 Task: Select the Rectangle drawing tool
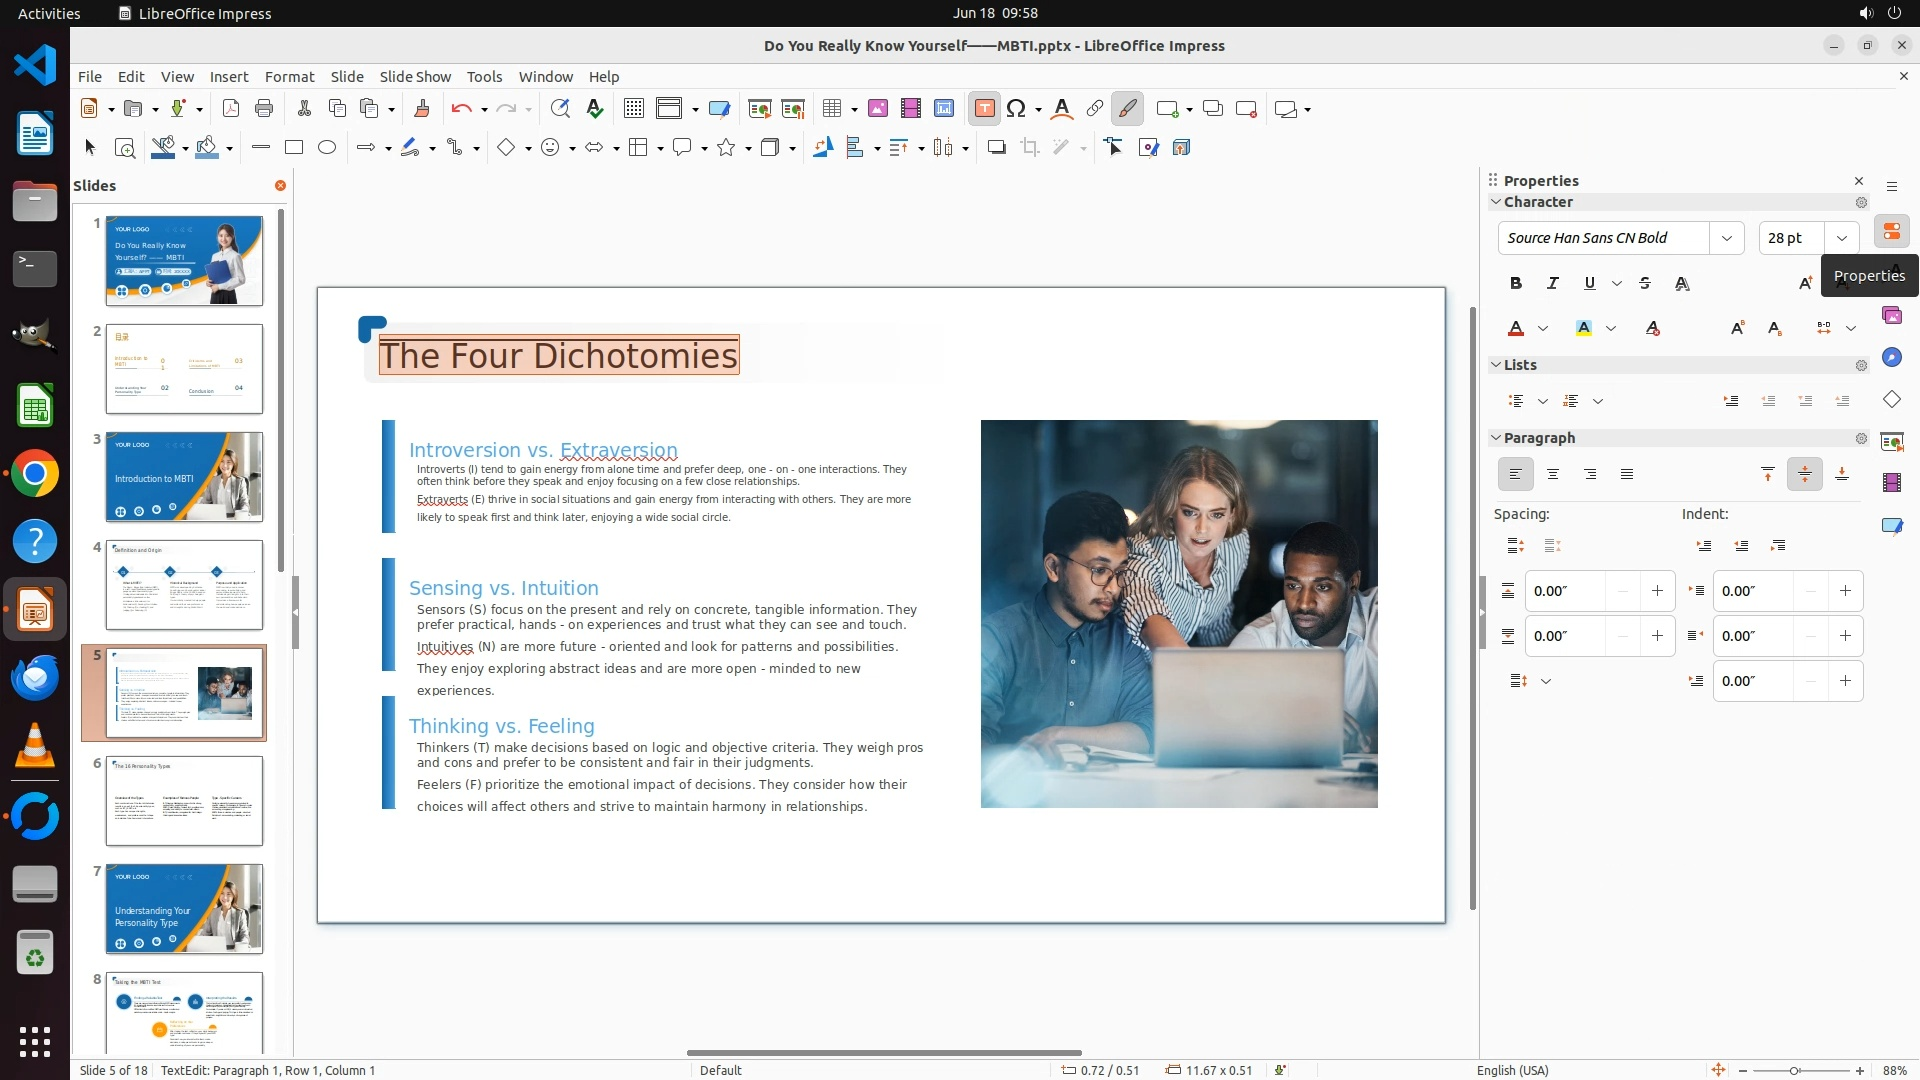[x=294, y=148]
